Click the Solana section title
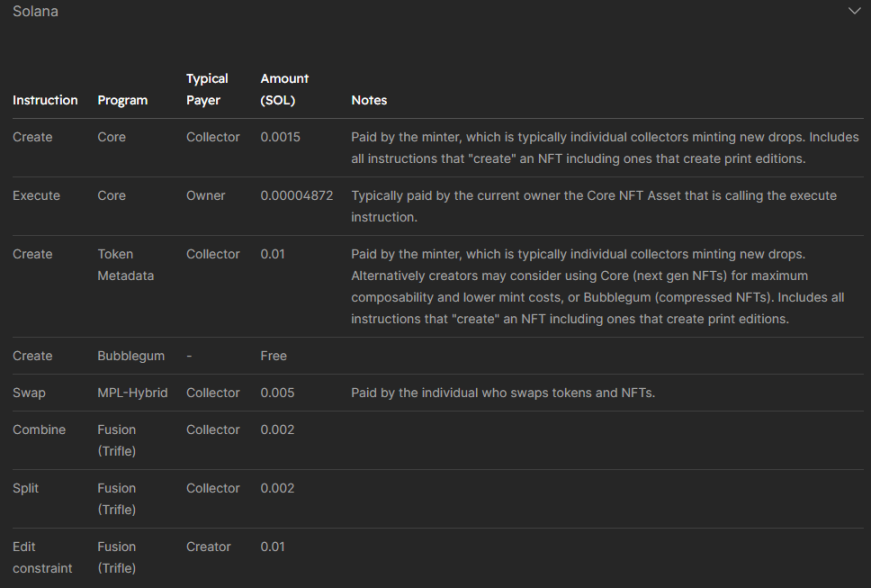This screenshot has width=871, height=588. pos(35,11)
